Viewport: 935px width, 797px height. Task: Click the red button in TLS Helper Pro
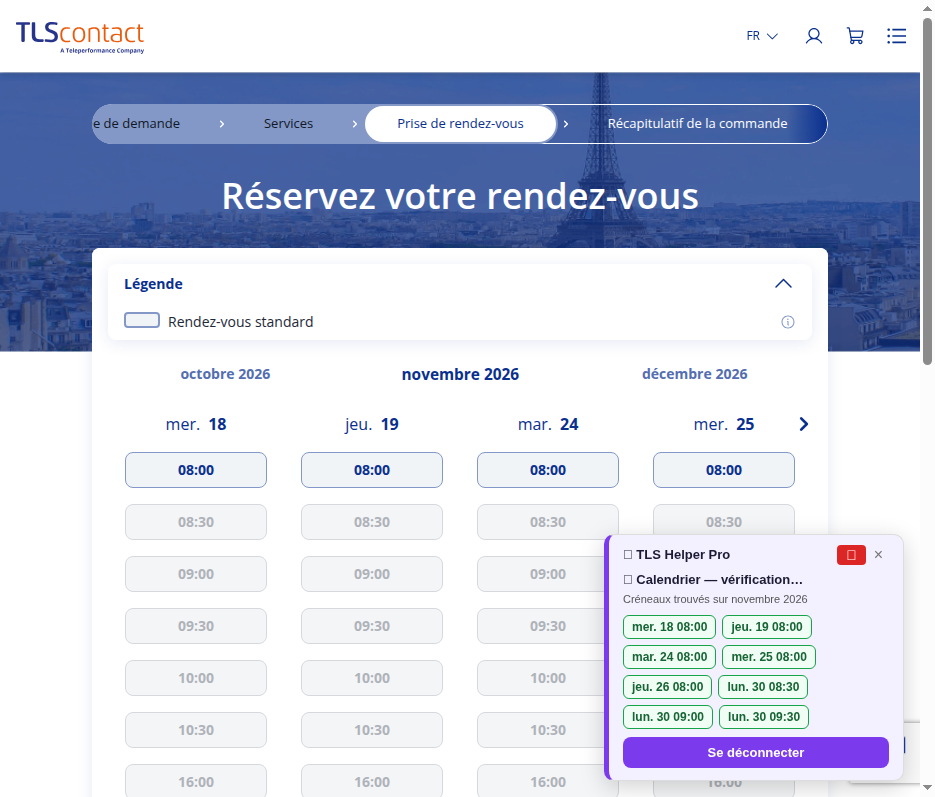pyautogui.click(x=851, y=555)
